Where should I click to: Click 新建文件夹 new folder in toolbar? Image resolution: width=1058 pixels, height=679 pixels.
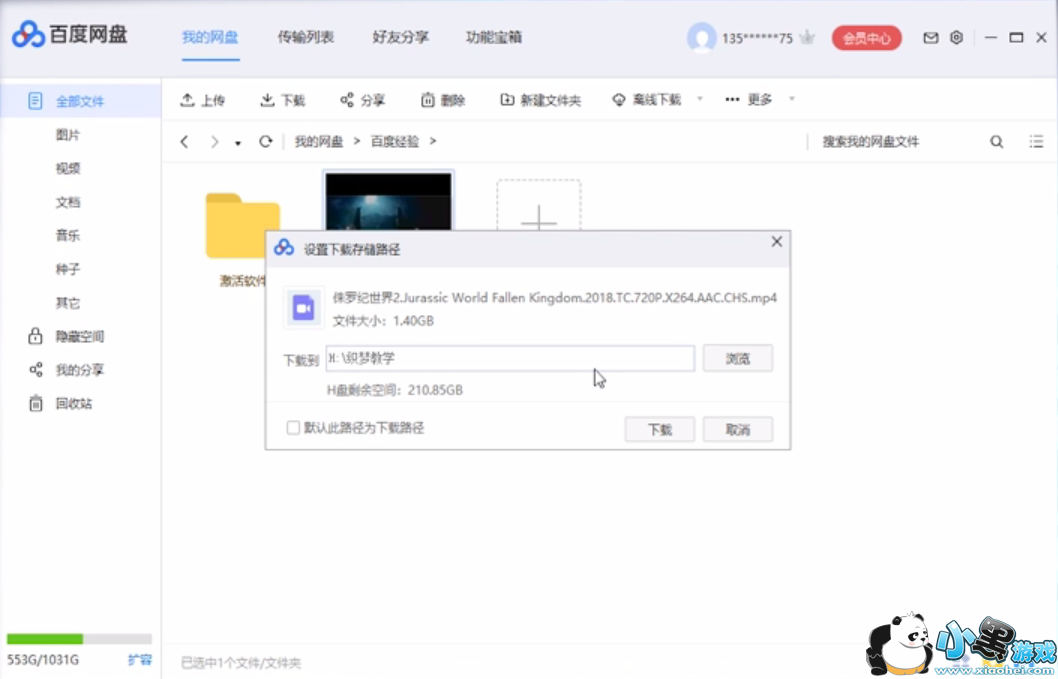point(540,100)
